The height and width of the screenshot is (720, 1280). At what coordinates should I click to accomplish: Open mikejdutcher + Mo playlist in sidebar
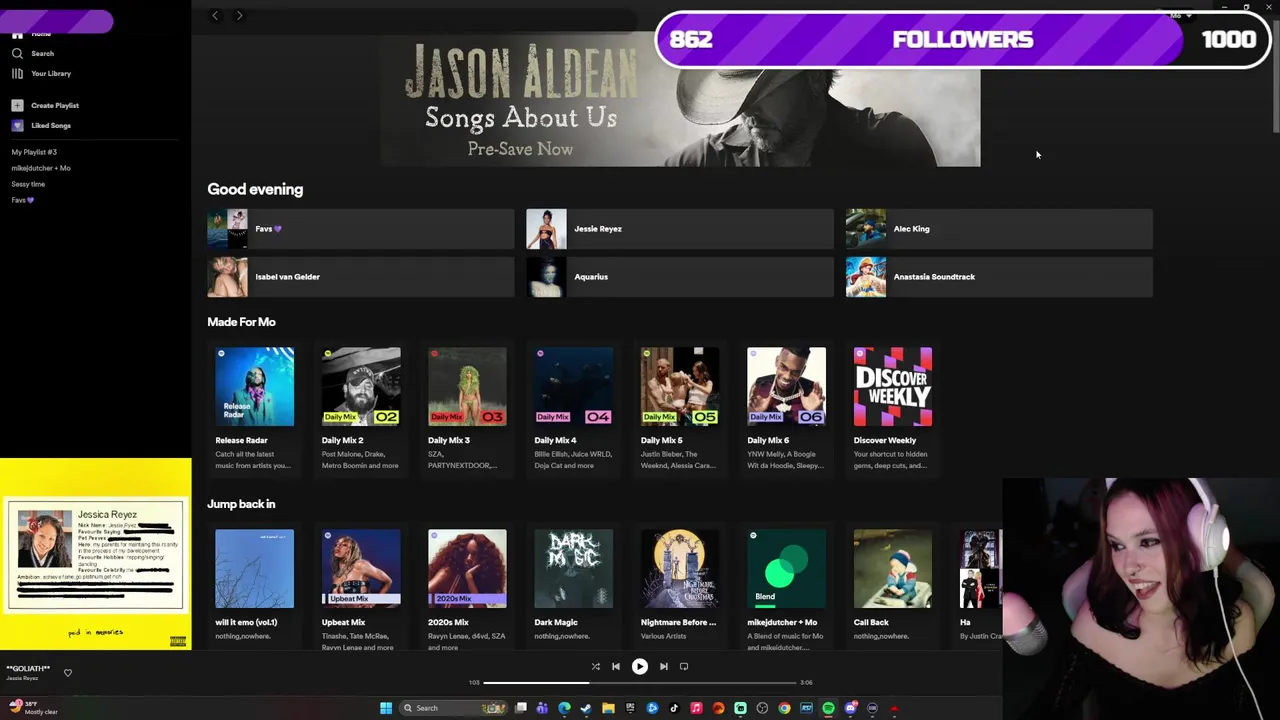click(41, 168)
